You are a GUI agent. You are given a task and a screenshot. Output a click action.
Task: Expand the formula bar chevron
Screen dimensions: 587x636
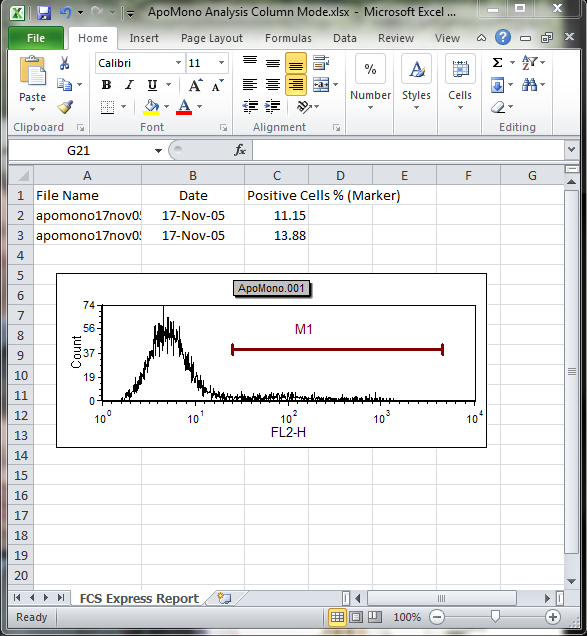pos(572,150)
